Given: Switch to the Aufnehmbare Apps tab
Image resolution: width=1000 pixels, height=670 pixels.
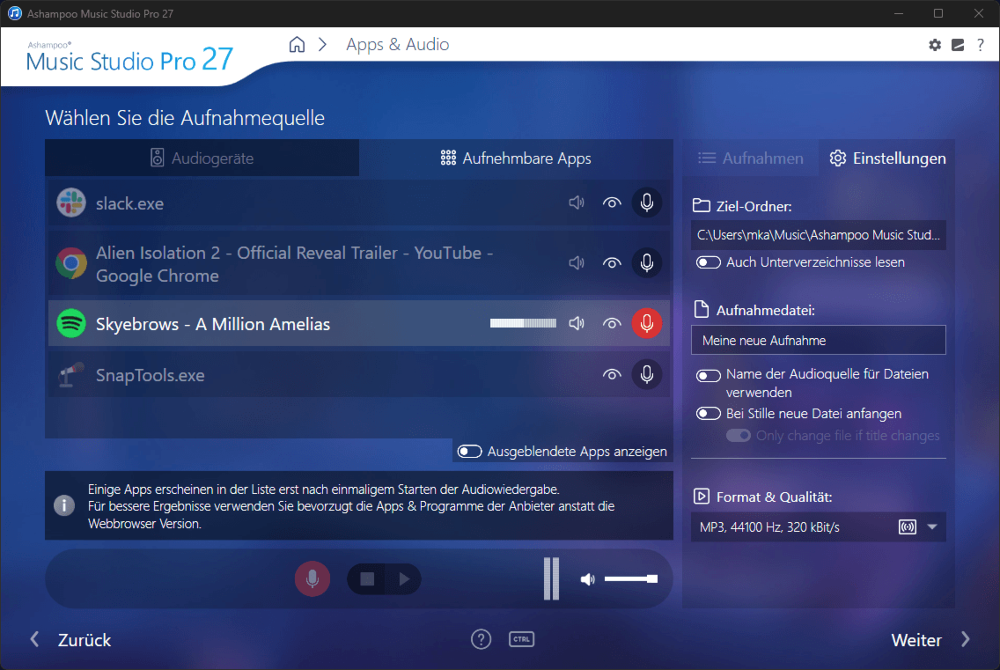Looking at the screenshot, I should (x=516, y=158).
